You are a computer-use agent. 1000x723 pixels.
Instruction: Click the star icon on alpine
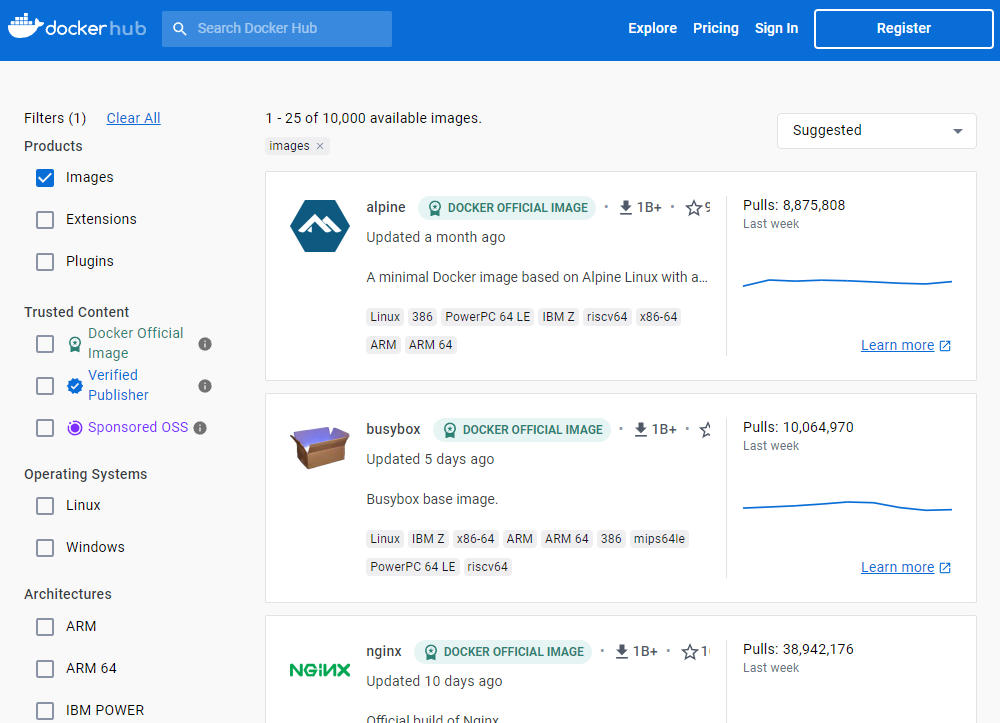click(693, 208)
